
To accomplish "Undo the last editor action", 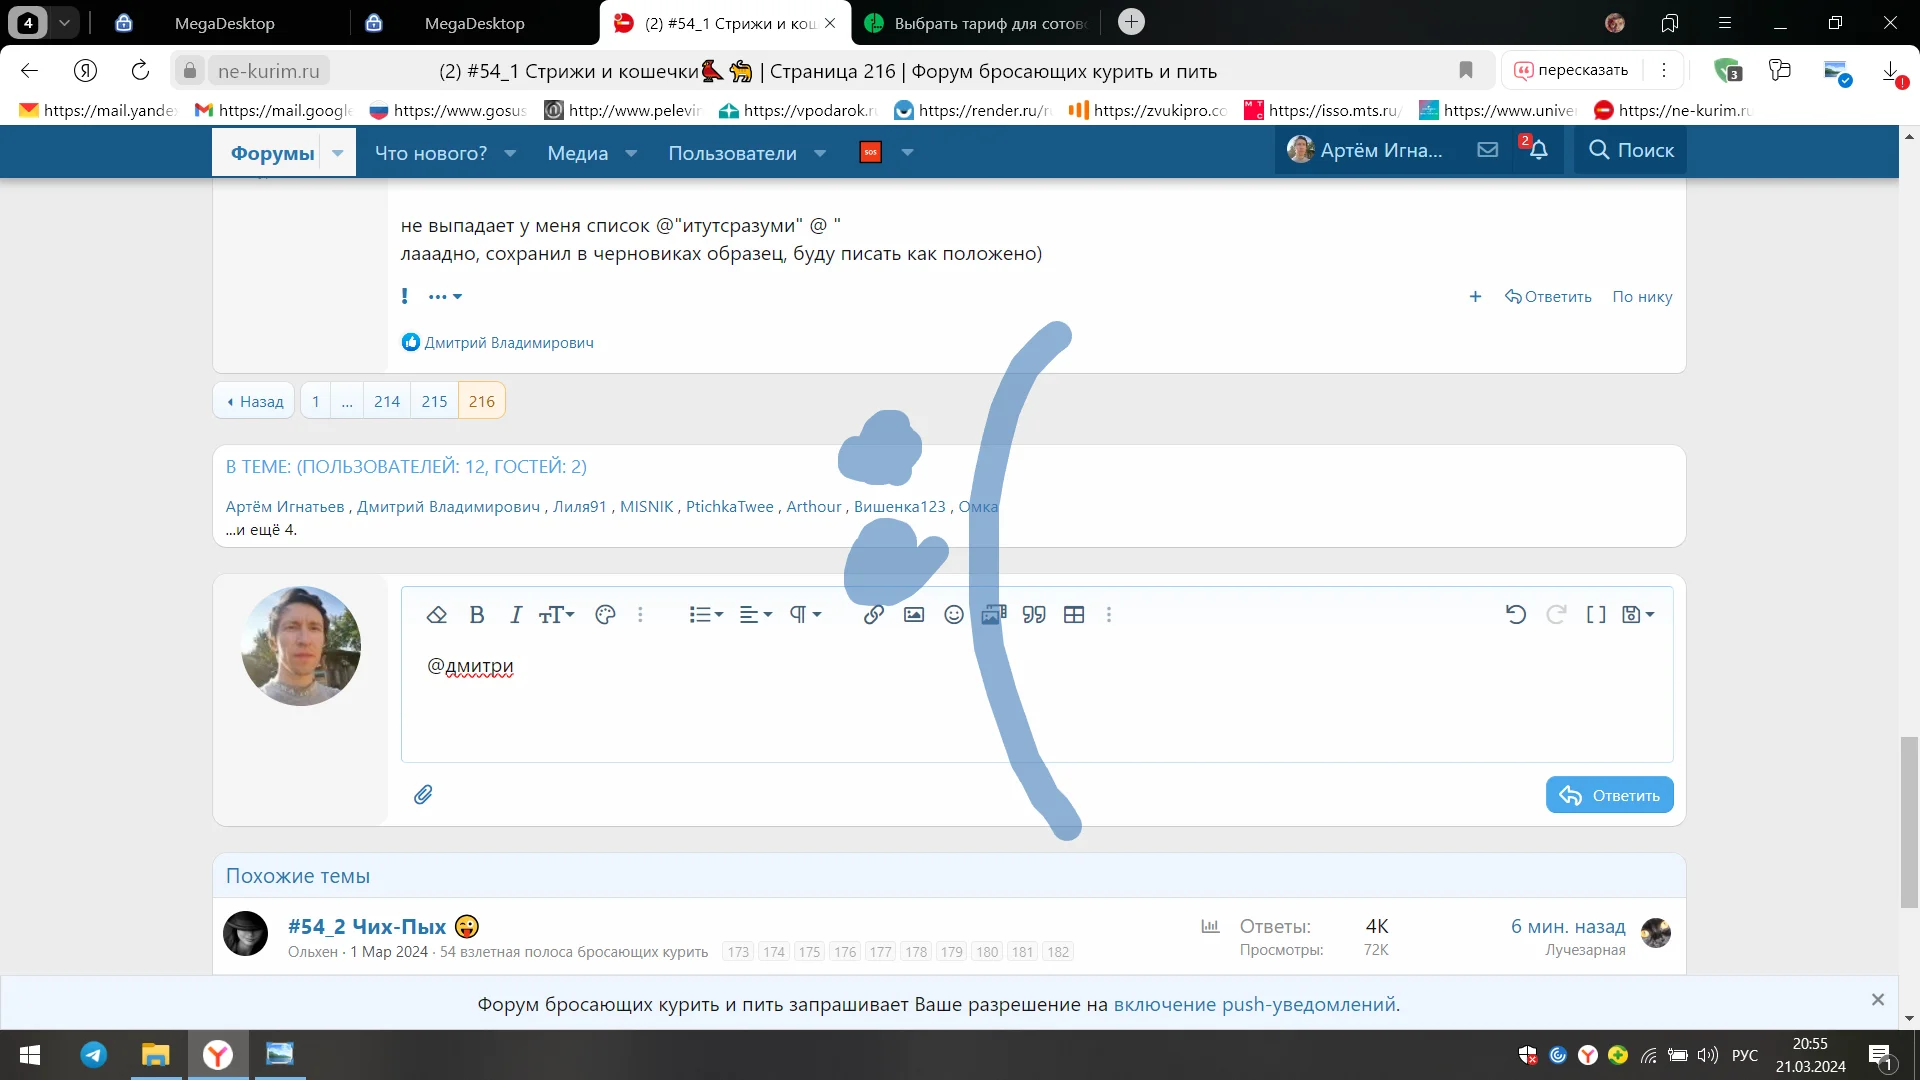I will 1516,615.
